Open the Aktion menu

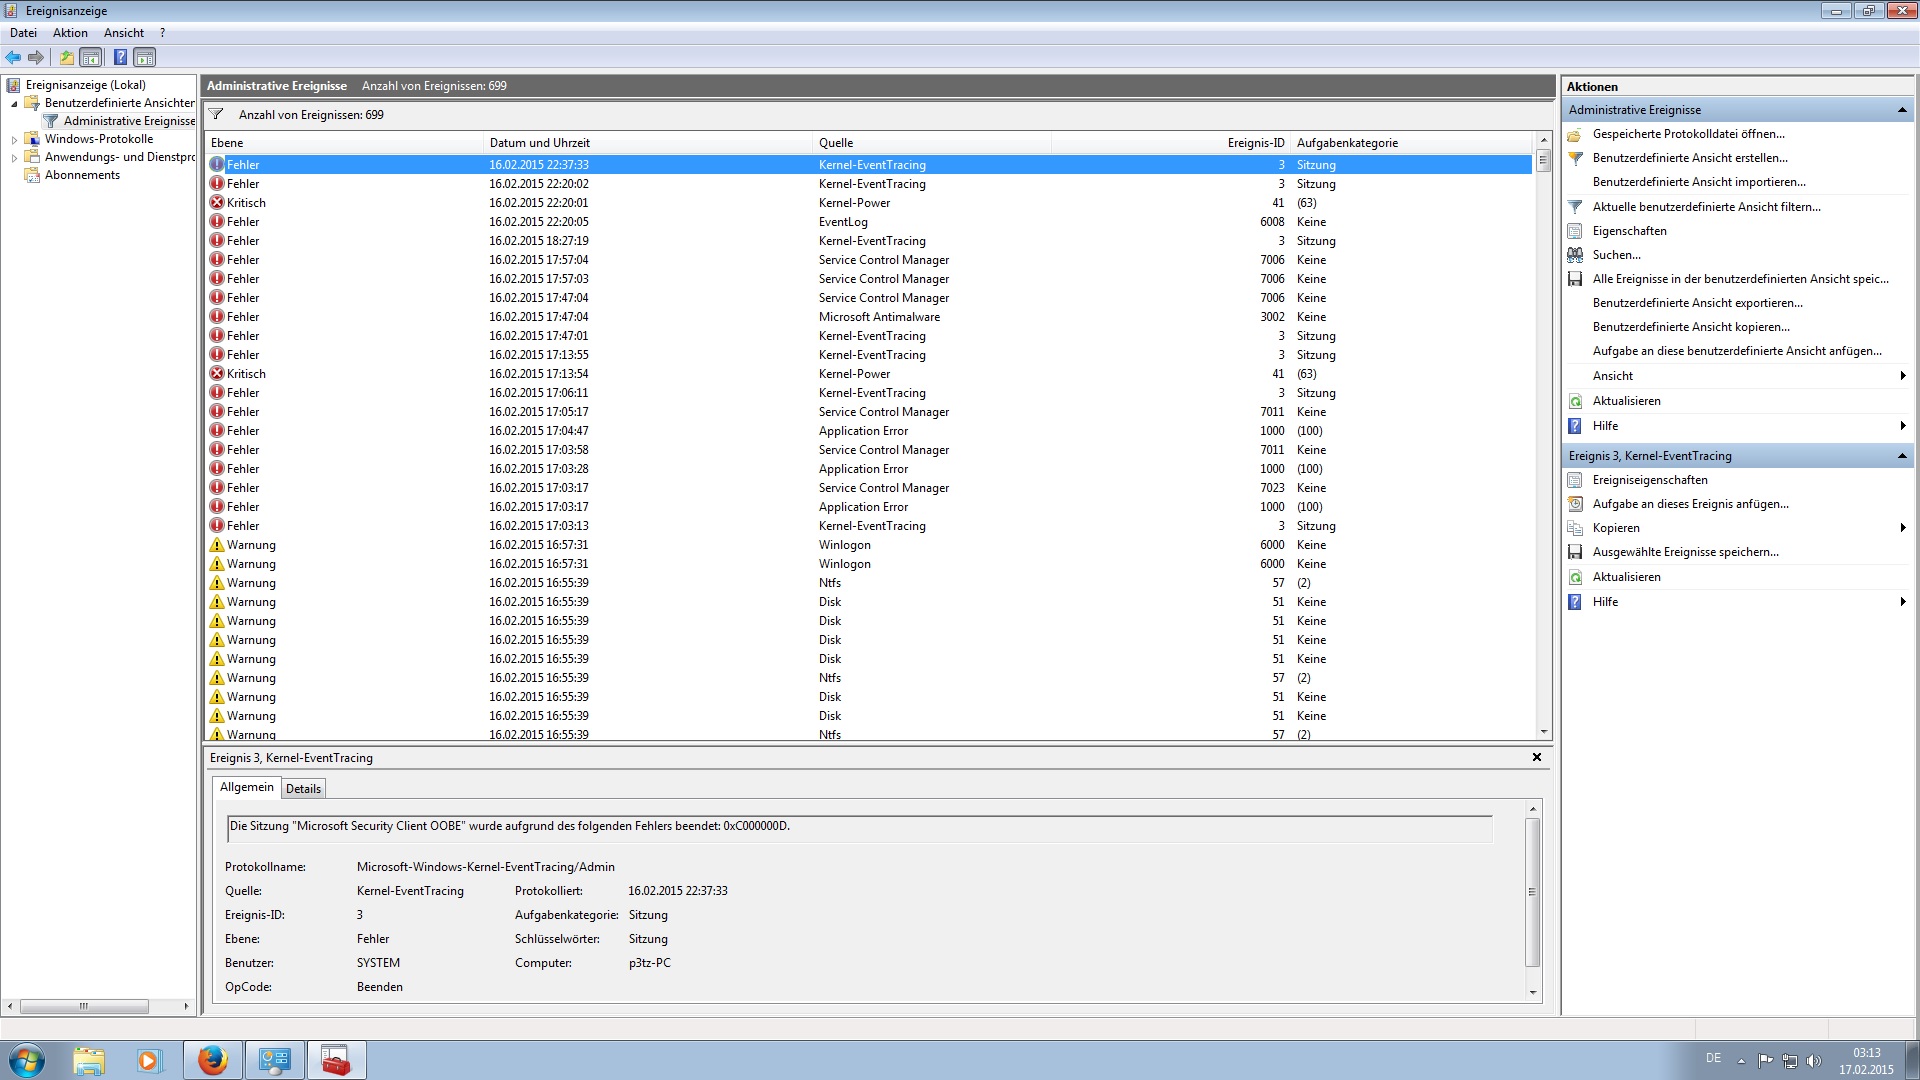click(x=70, y=33)
